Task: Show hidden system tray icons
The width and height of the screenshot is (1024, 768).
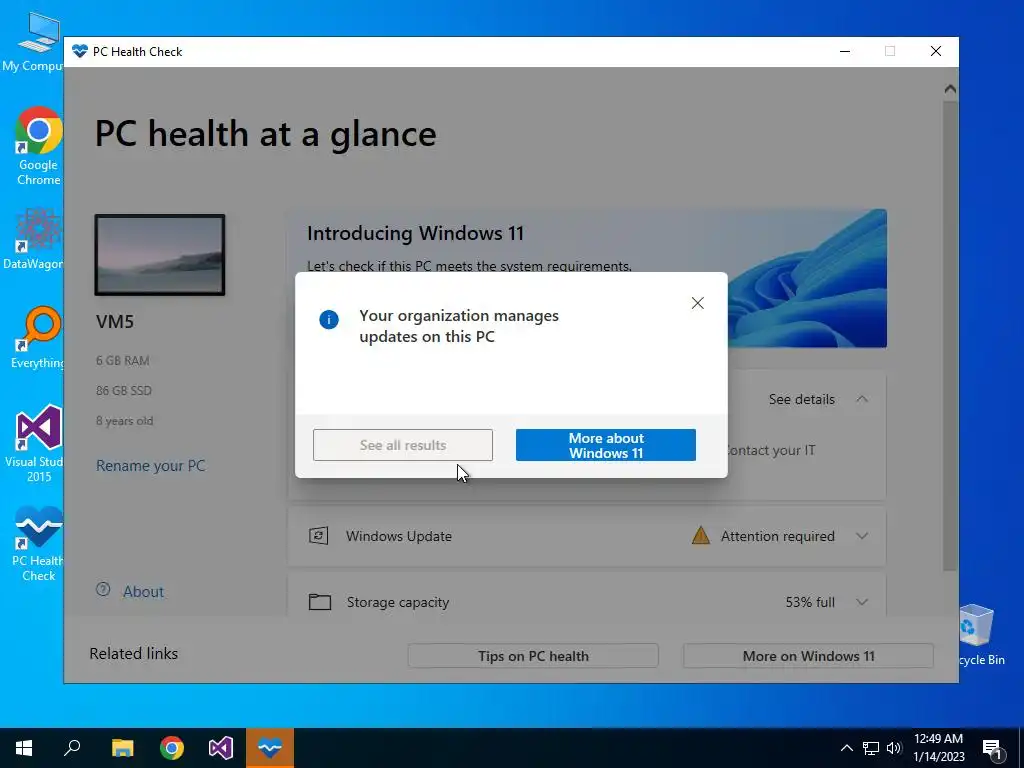Action: click(x=846, y=748)
